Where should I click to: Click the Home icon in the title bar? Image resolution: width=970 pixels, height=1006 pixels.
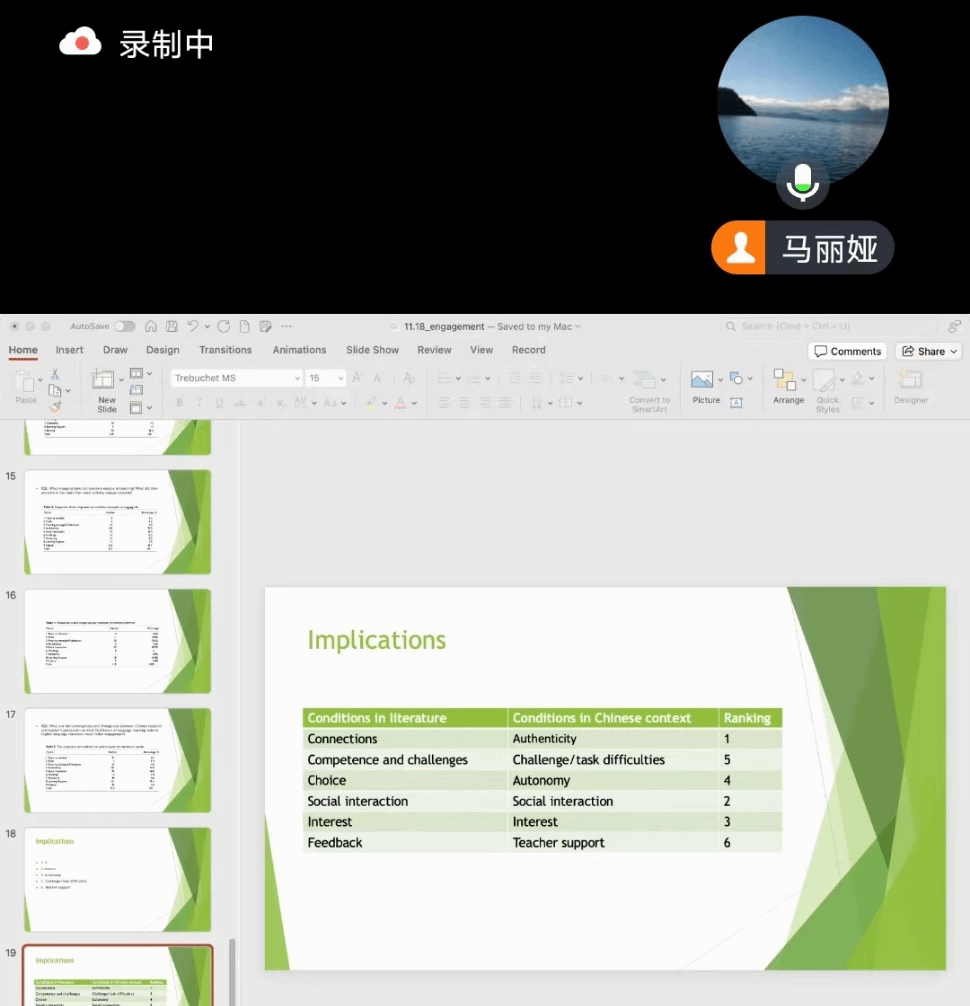tap(151, 326)
